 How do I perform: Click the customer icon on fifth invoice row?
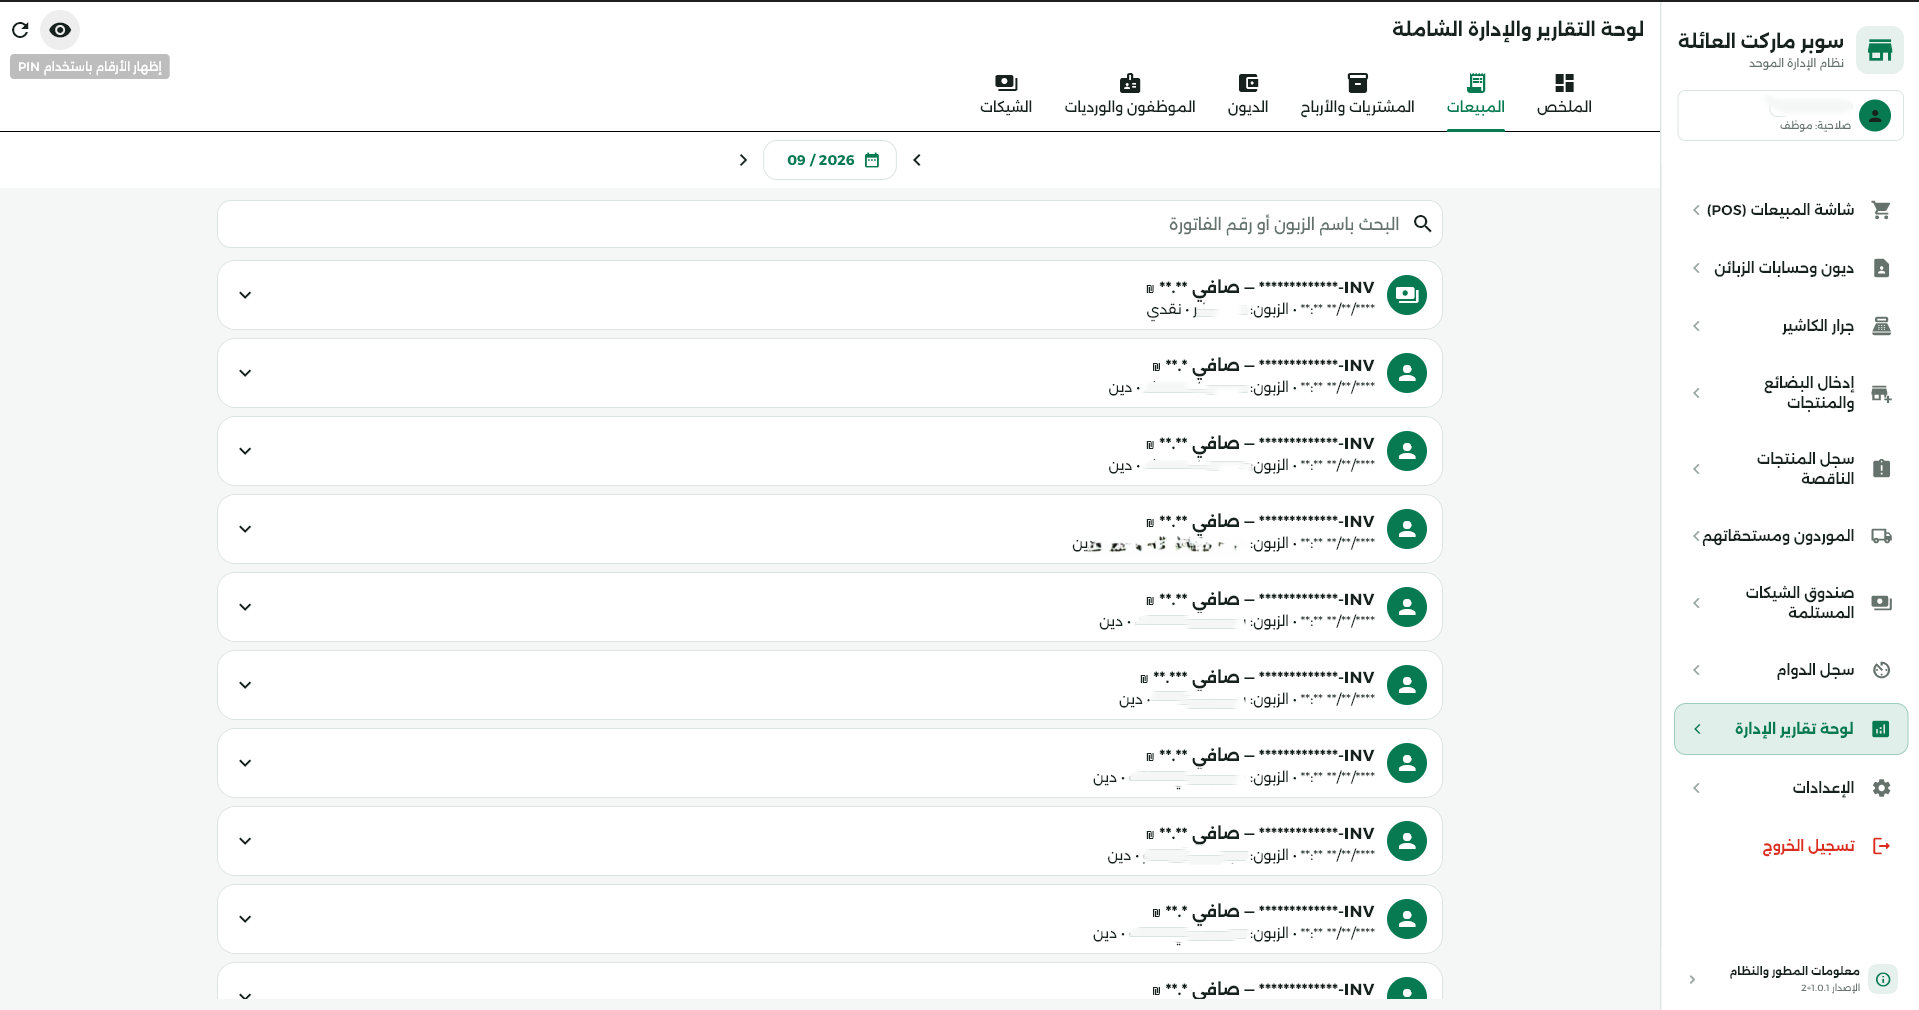pyautogui.click(x=1407, y=607)
